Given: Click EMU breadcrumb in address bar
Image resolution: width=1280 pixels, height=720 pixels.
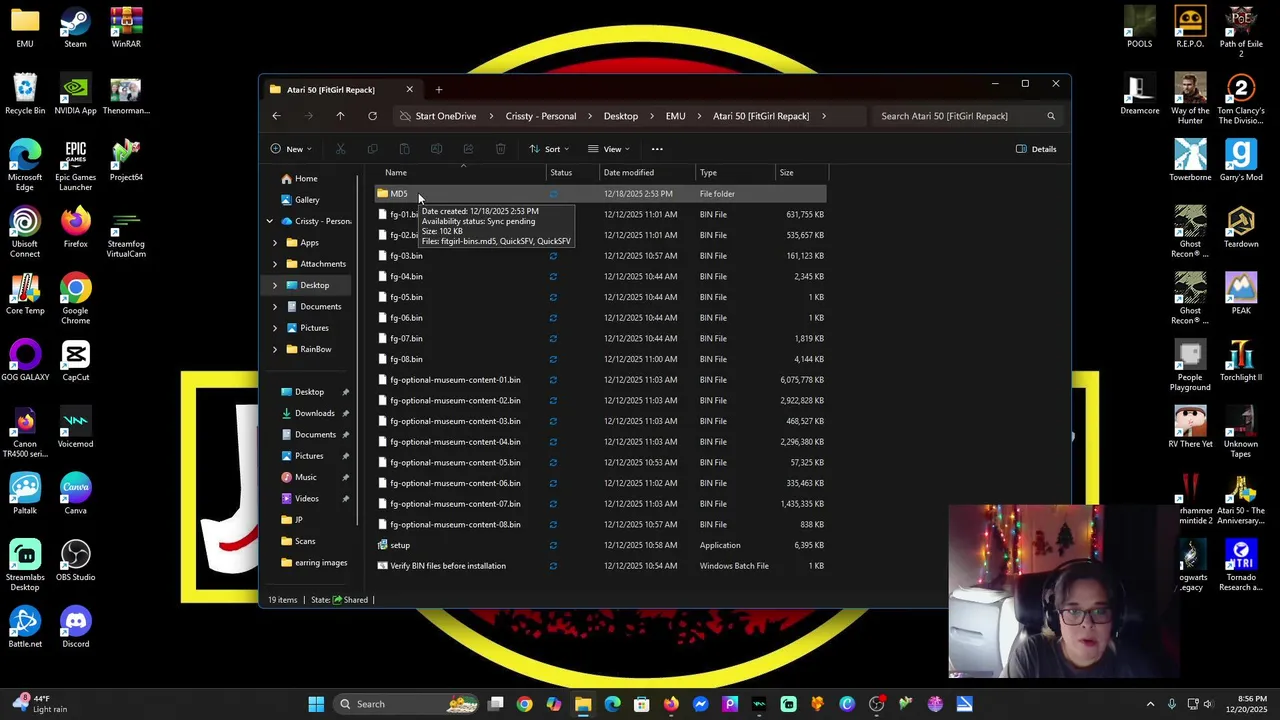Looking at the screenshot, I should [x=676, y=116].
